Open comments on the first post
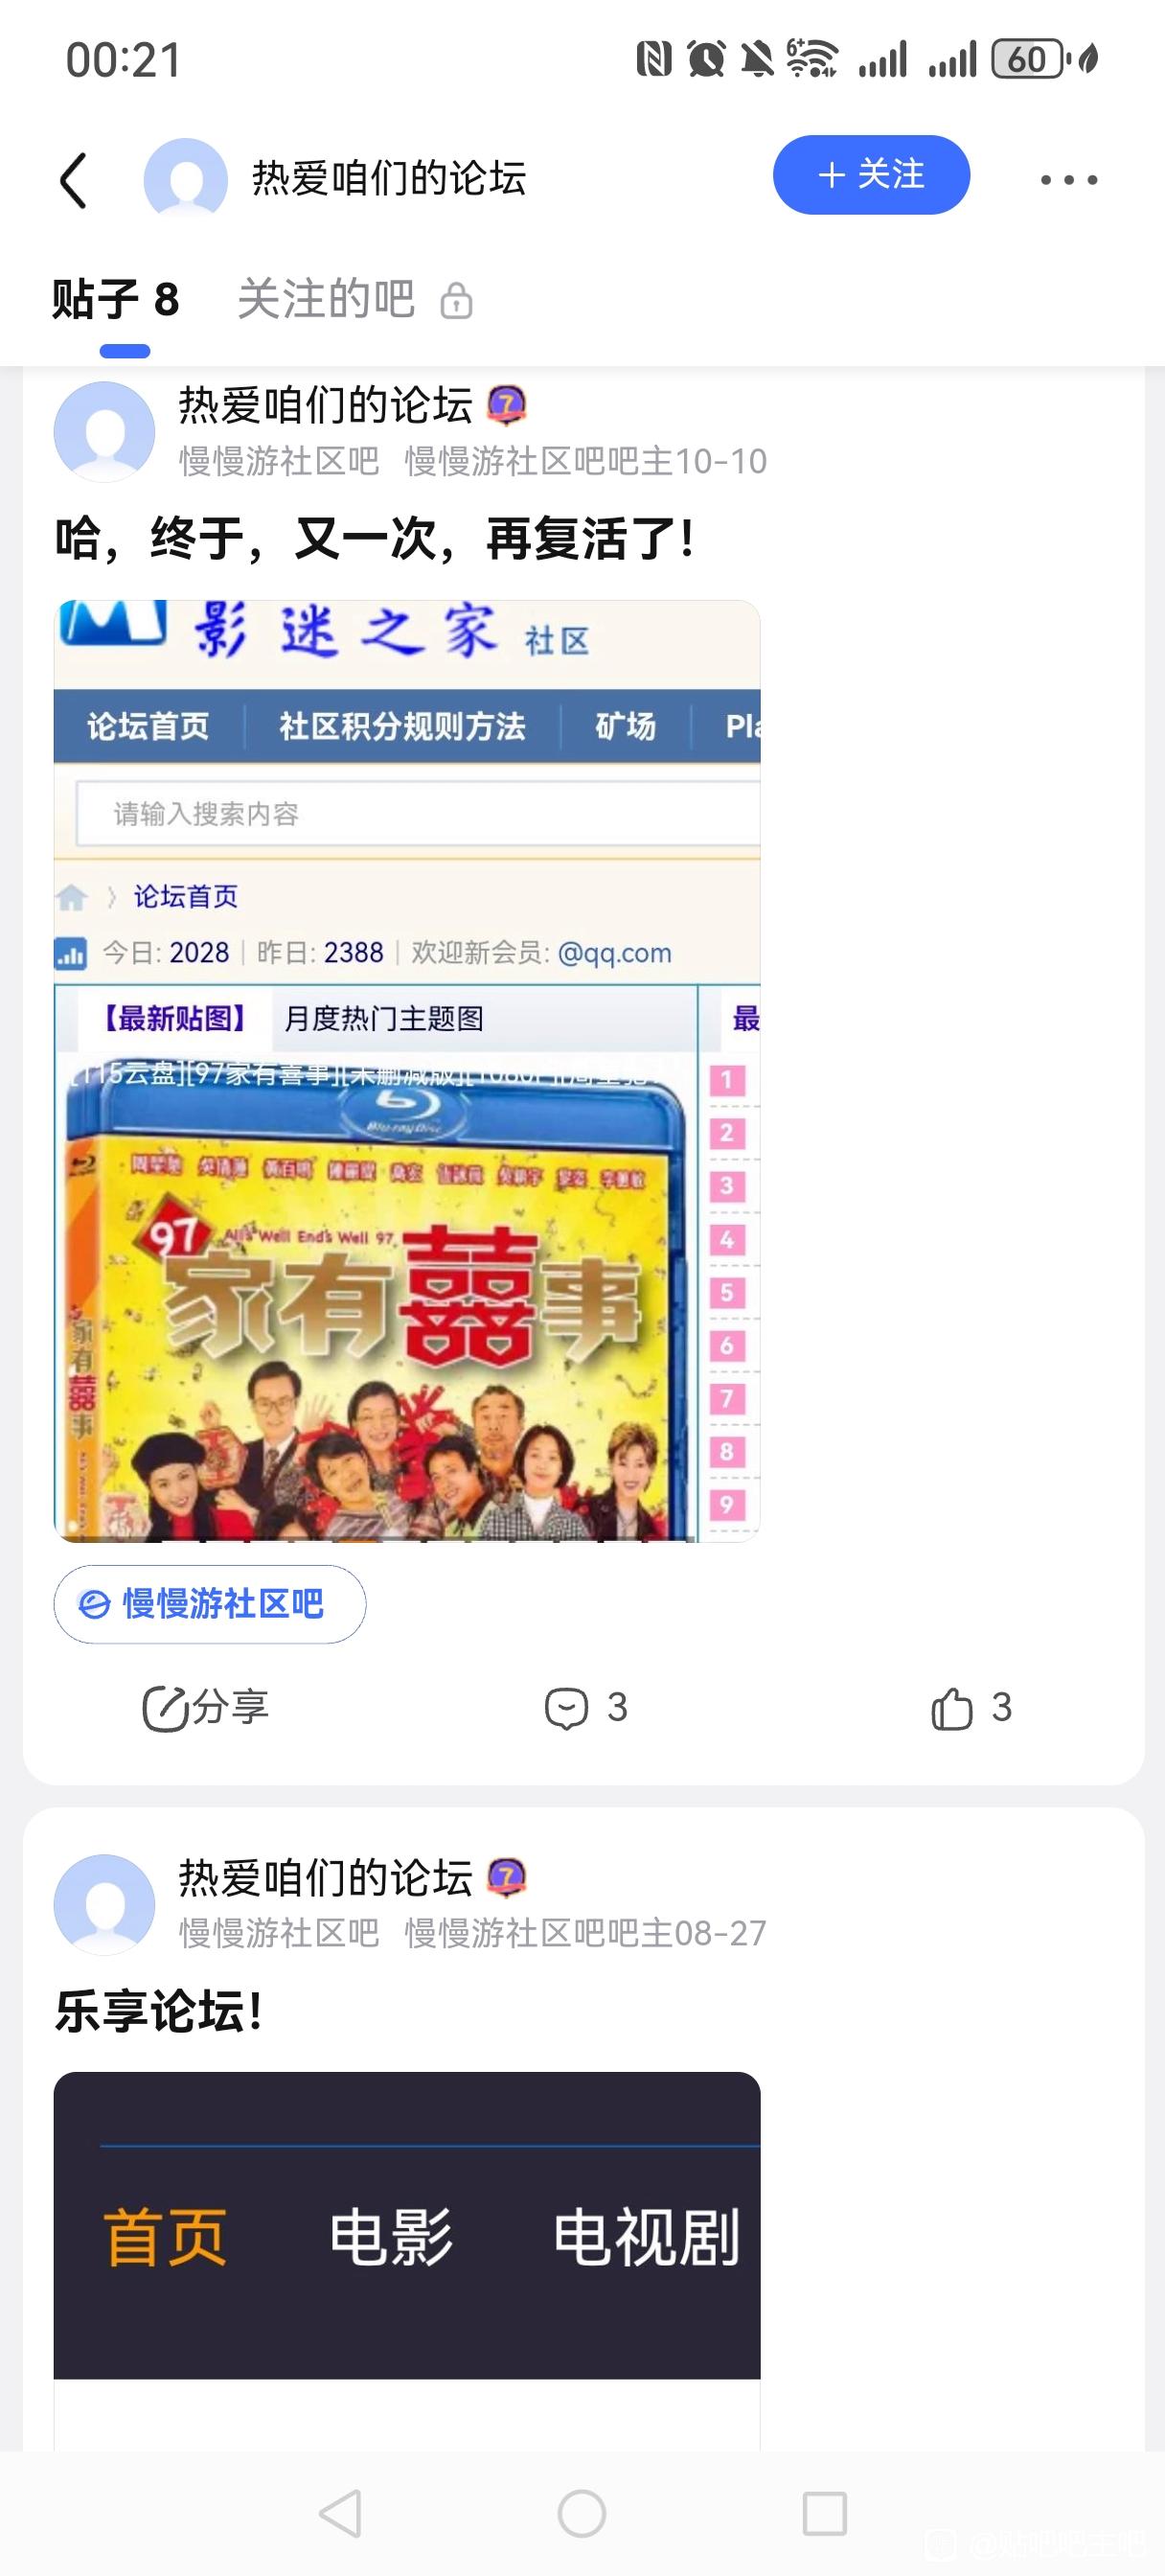Screen dimensions: 1165x2576 pos(586,1708)
